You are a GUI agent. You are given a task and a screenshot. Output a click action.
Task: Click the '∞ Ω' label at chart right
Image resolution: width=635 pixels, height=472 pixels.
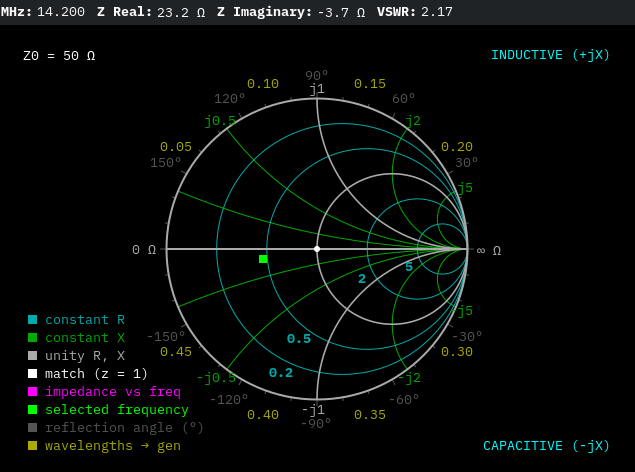point(489,251)
